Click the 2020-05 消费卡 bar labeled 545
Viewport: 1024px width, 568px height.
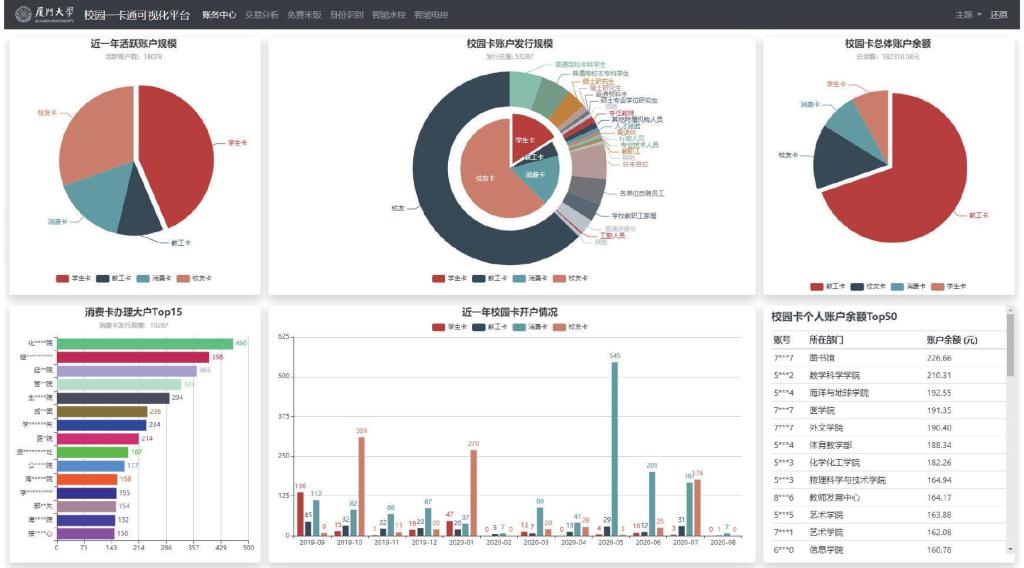point(614,449)
